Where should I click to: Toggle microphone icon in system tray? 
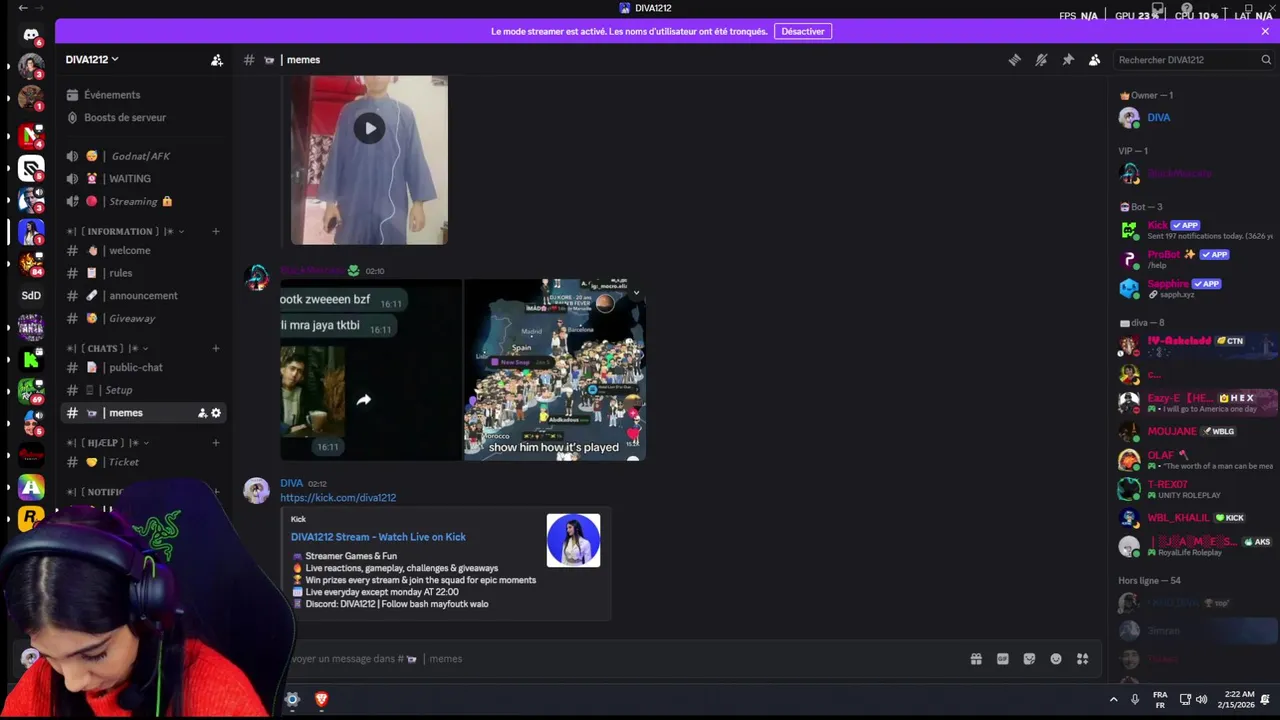point(1134,699)
